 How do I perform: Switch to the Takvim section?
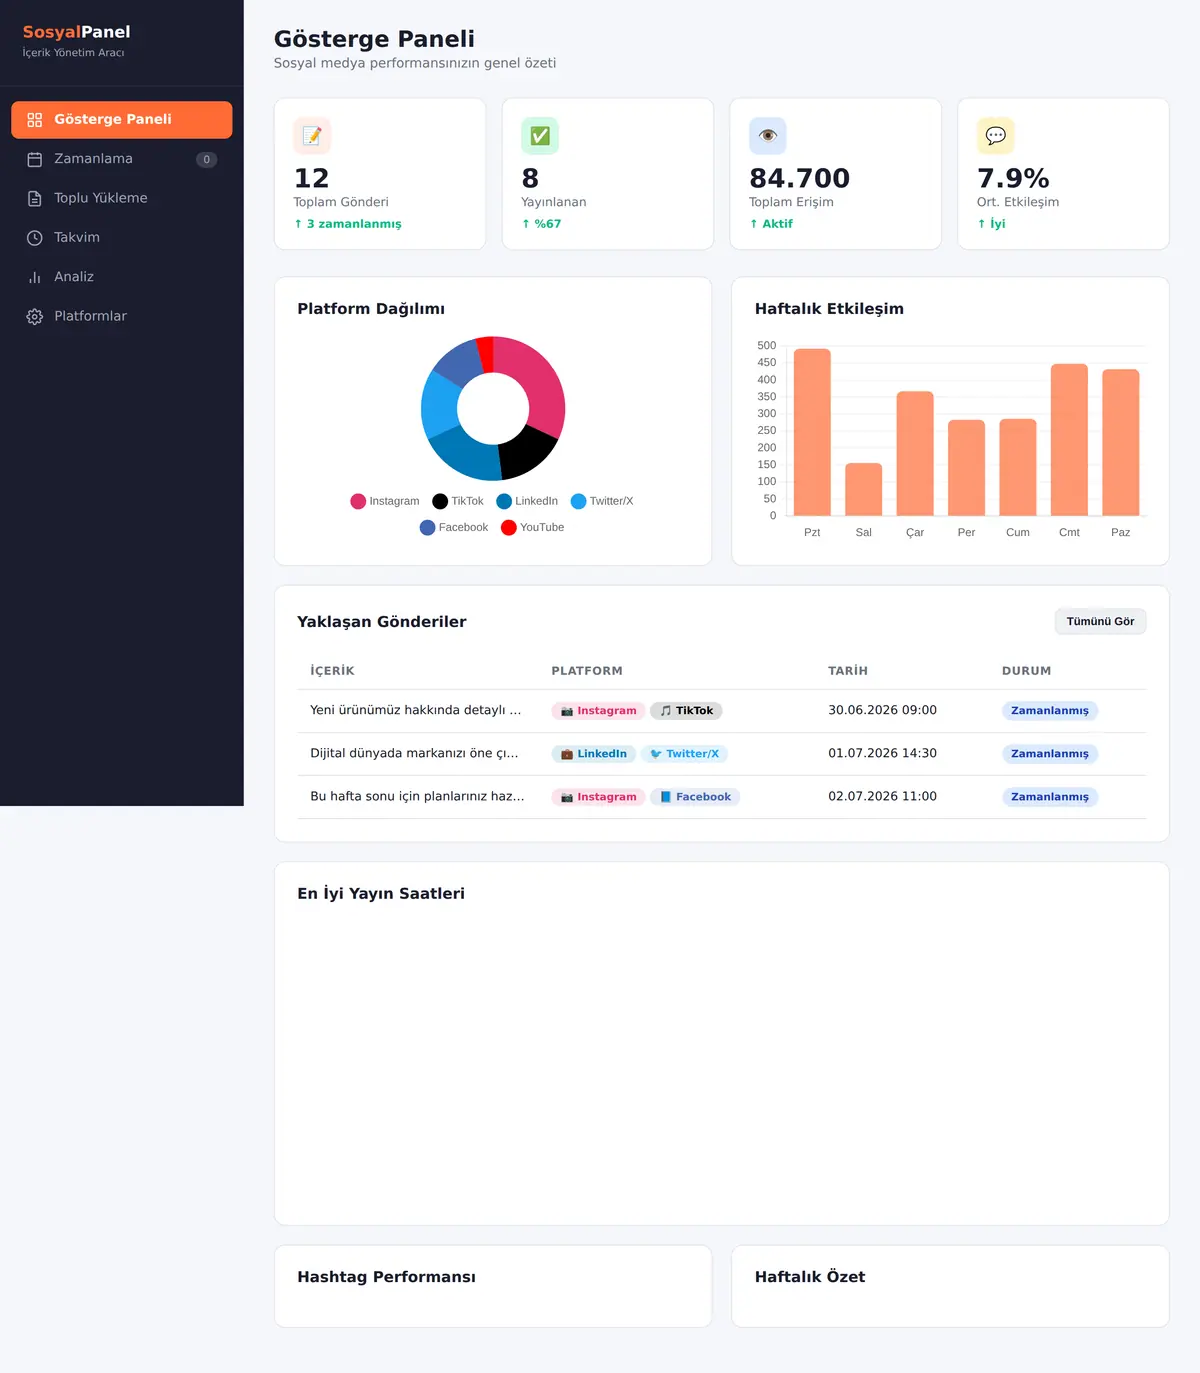tap(122, 238)
